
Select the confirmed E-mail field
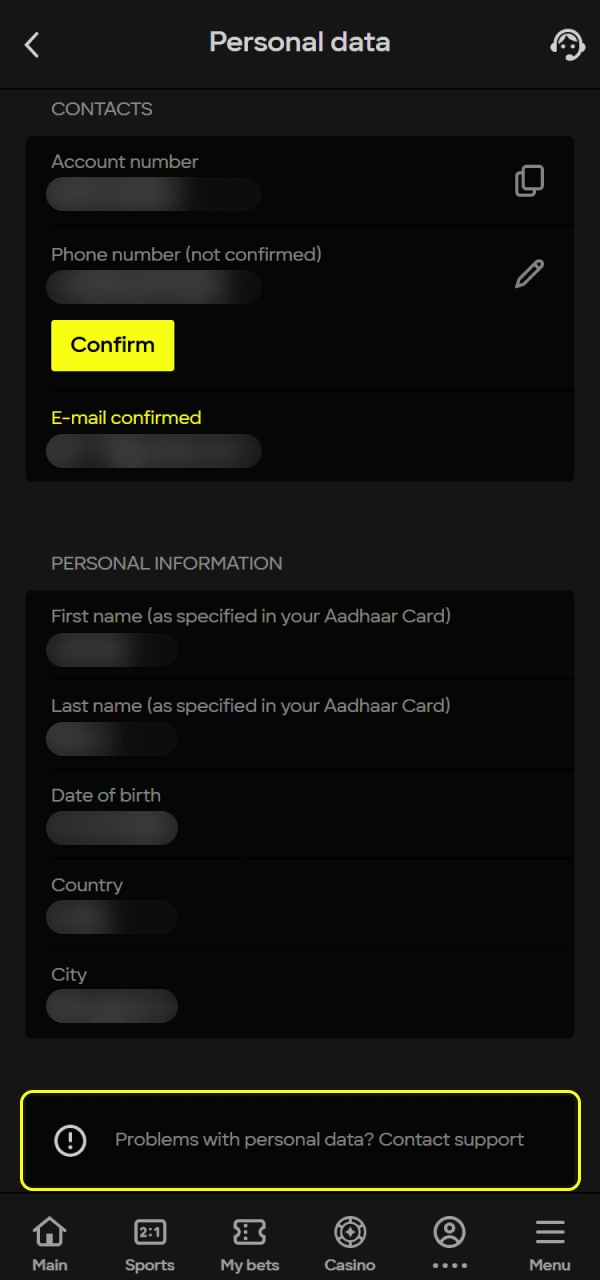click(153, 451)
